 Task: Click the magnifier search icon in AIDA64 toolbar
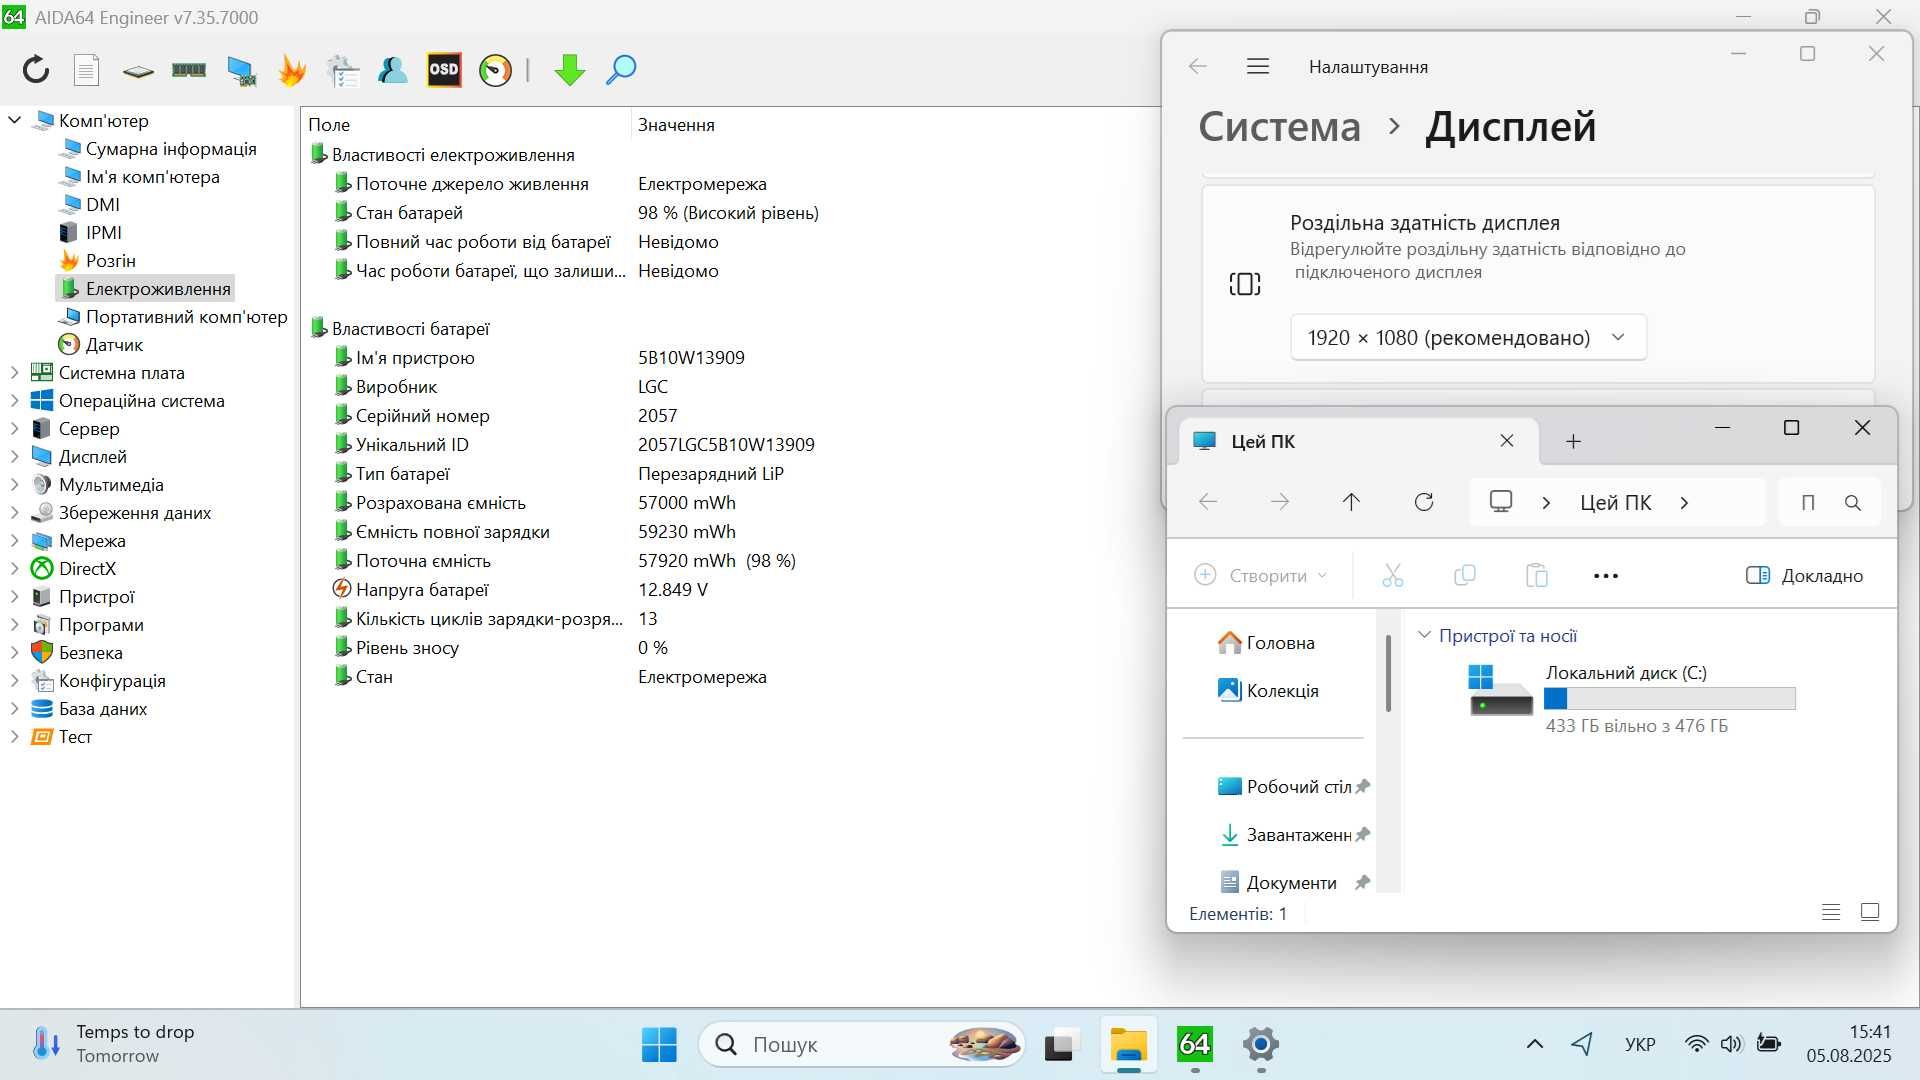(x=621, y=69)
